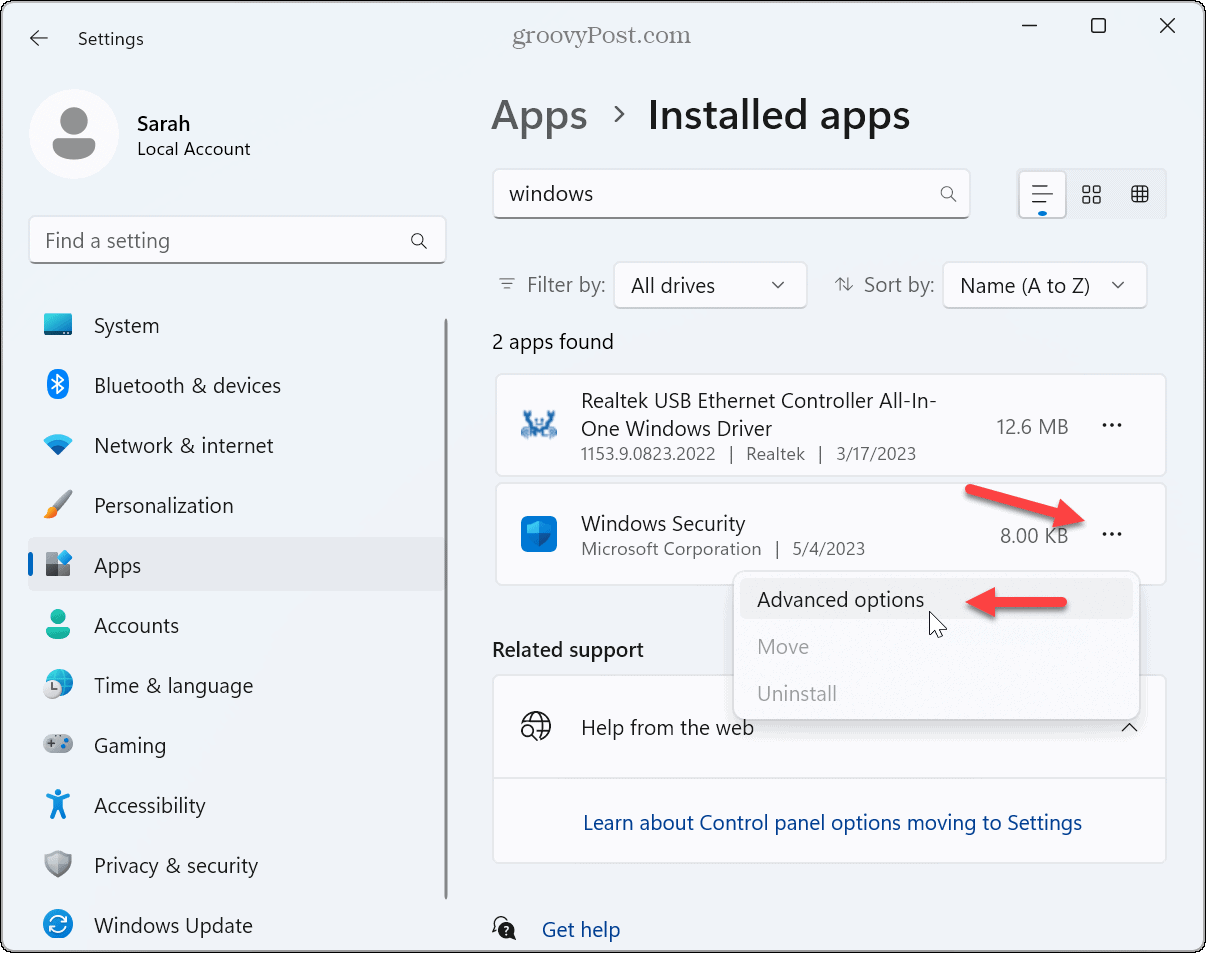Click the Realtek driver crab icon

539,425
